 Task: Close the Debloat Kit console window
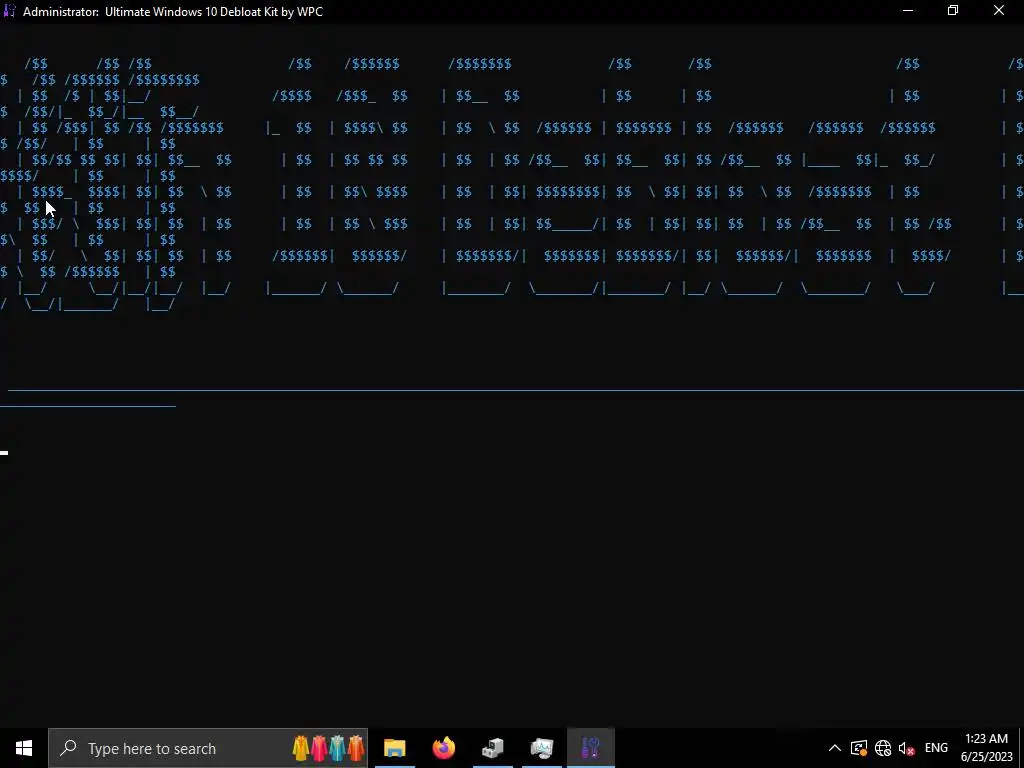click(999, 11)
